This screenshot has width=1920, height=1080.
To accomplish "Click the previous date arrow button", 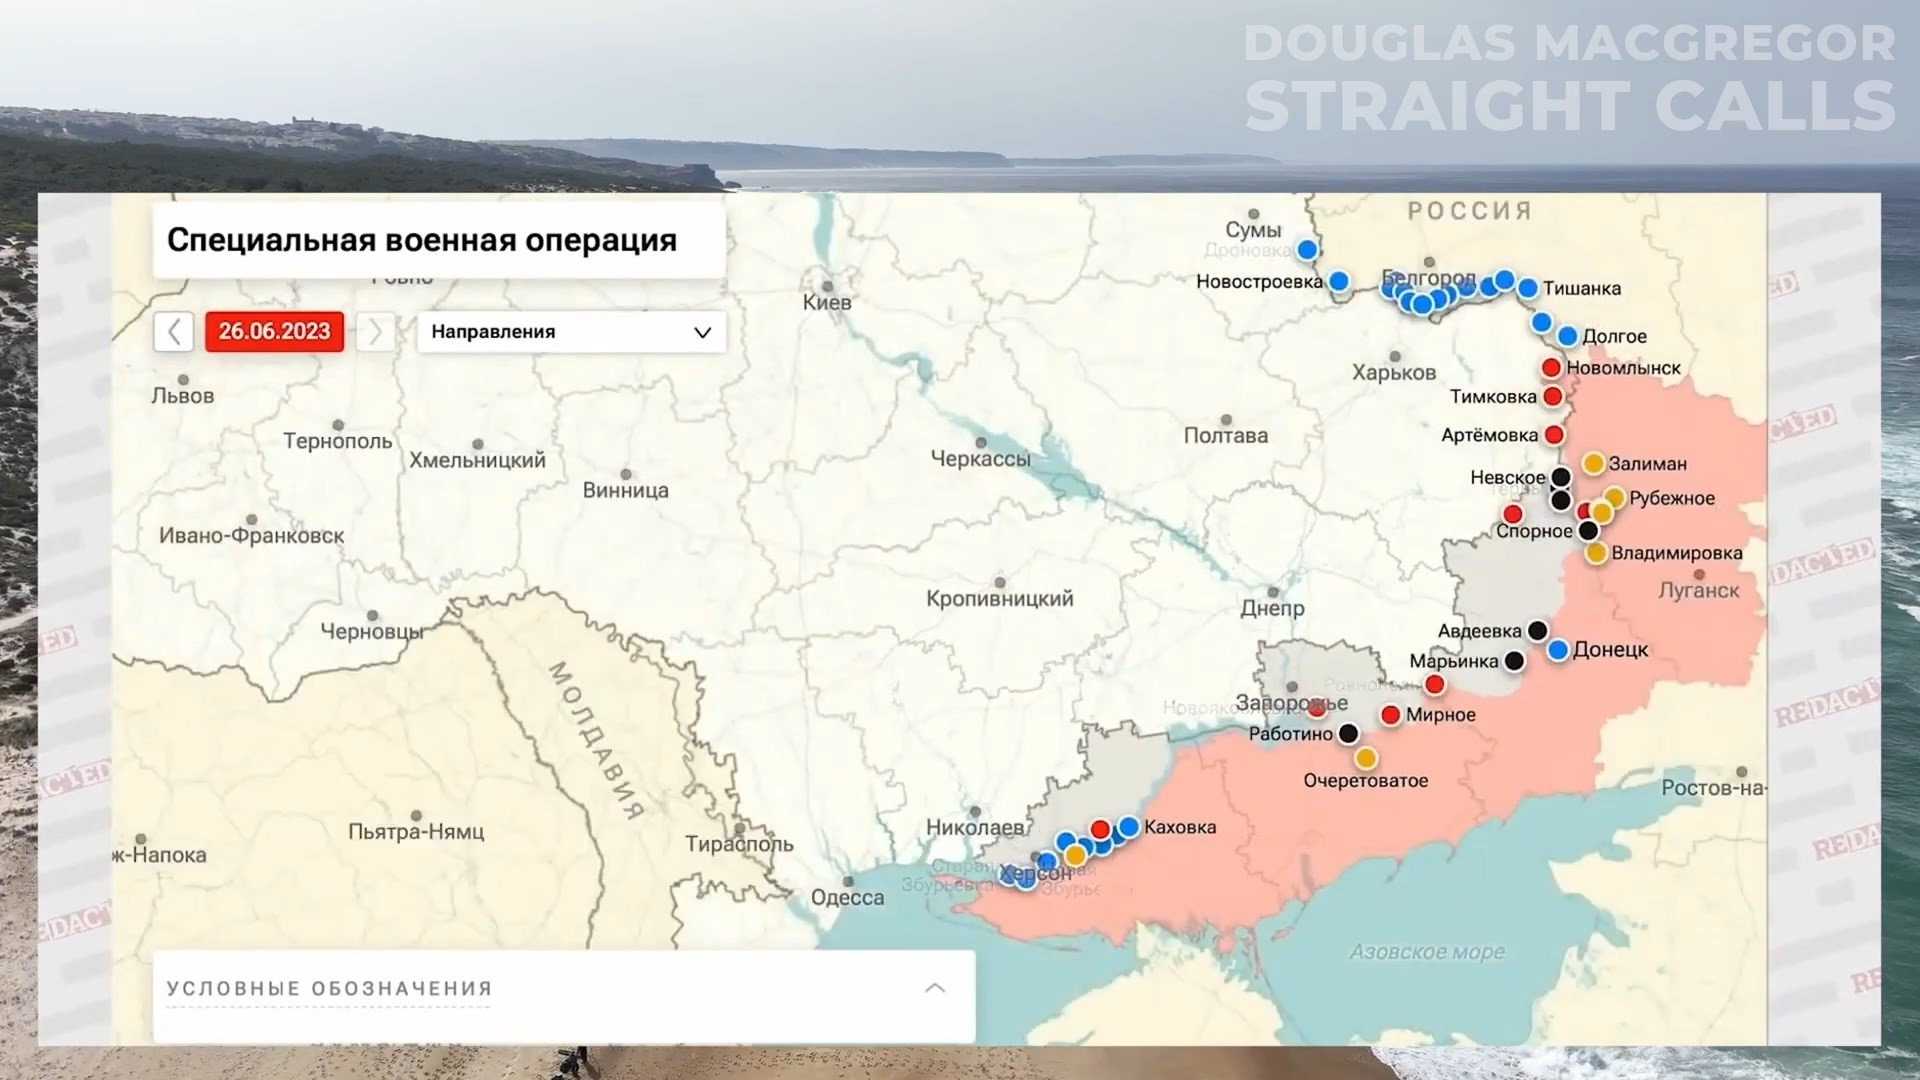I will pyautogui.click(x=174, y=332).
